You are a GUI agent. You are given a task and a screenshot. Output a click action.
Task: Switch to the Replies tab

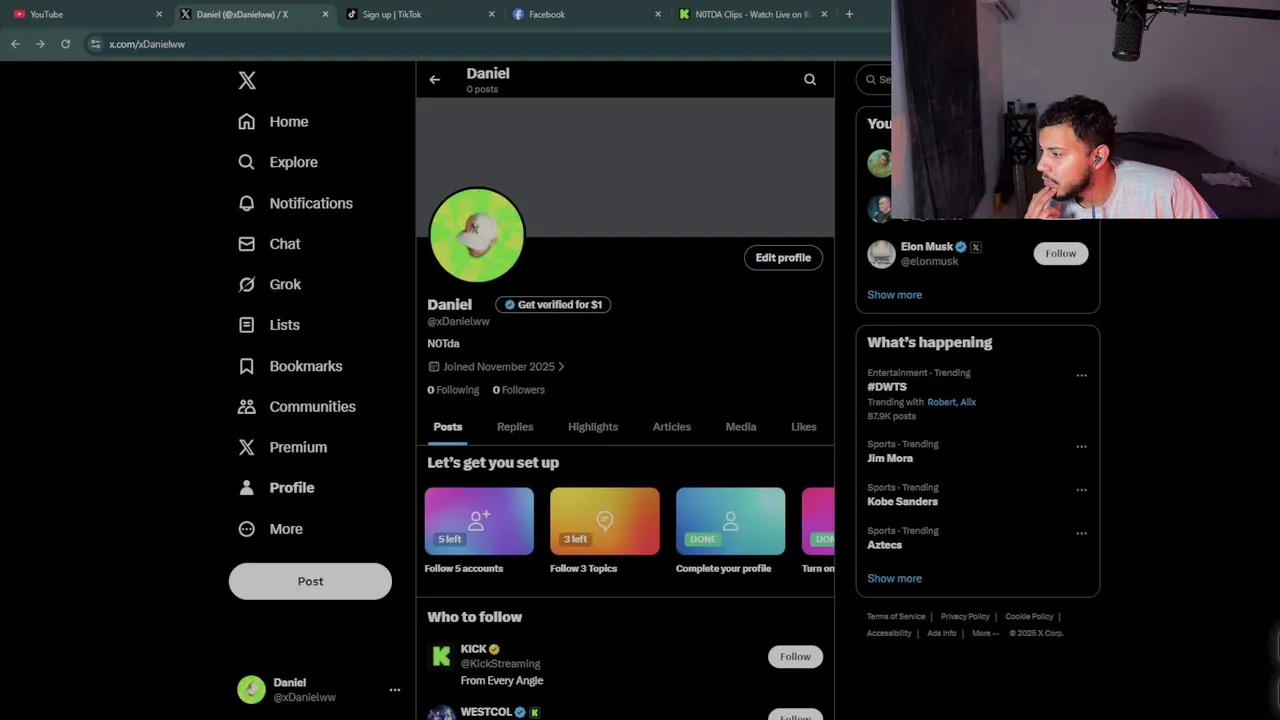pos(515,427)
